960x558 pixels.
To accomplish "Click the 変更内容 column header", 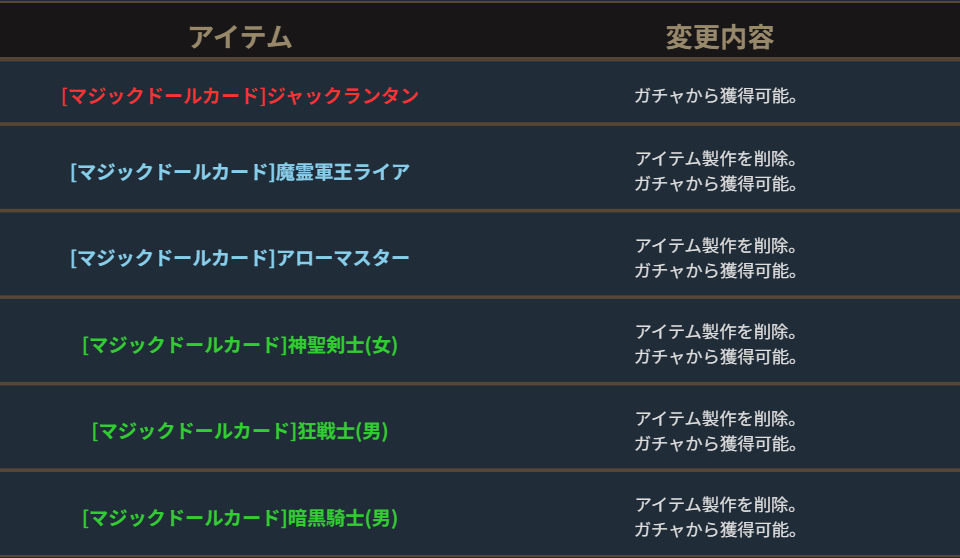I will [719, 38].
